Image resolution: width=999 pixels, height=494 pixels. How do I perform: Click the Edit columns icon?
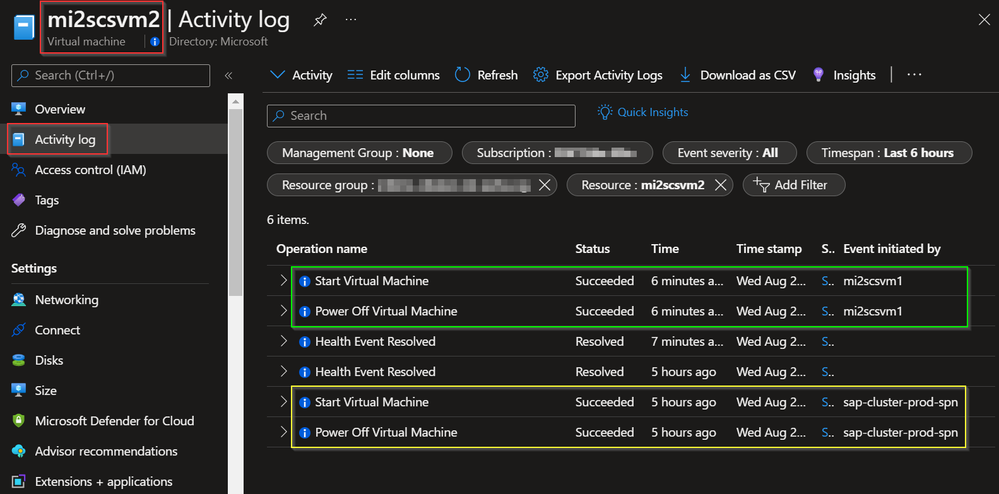pyautogui.click(x=355, y=75)
